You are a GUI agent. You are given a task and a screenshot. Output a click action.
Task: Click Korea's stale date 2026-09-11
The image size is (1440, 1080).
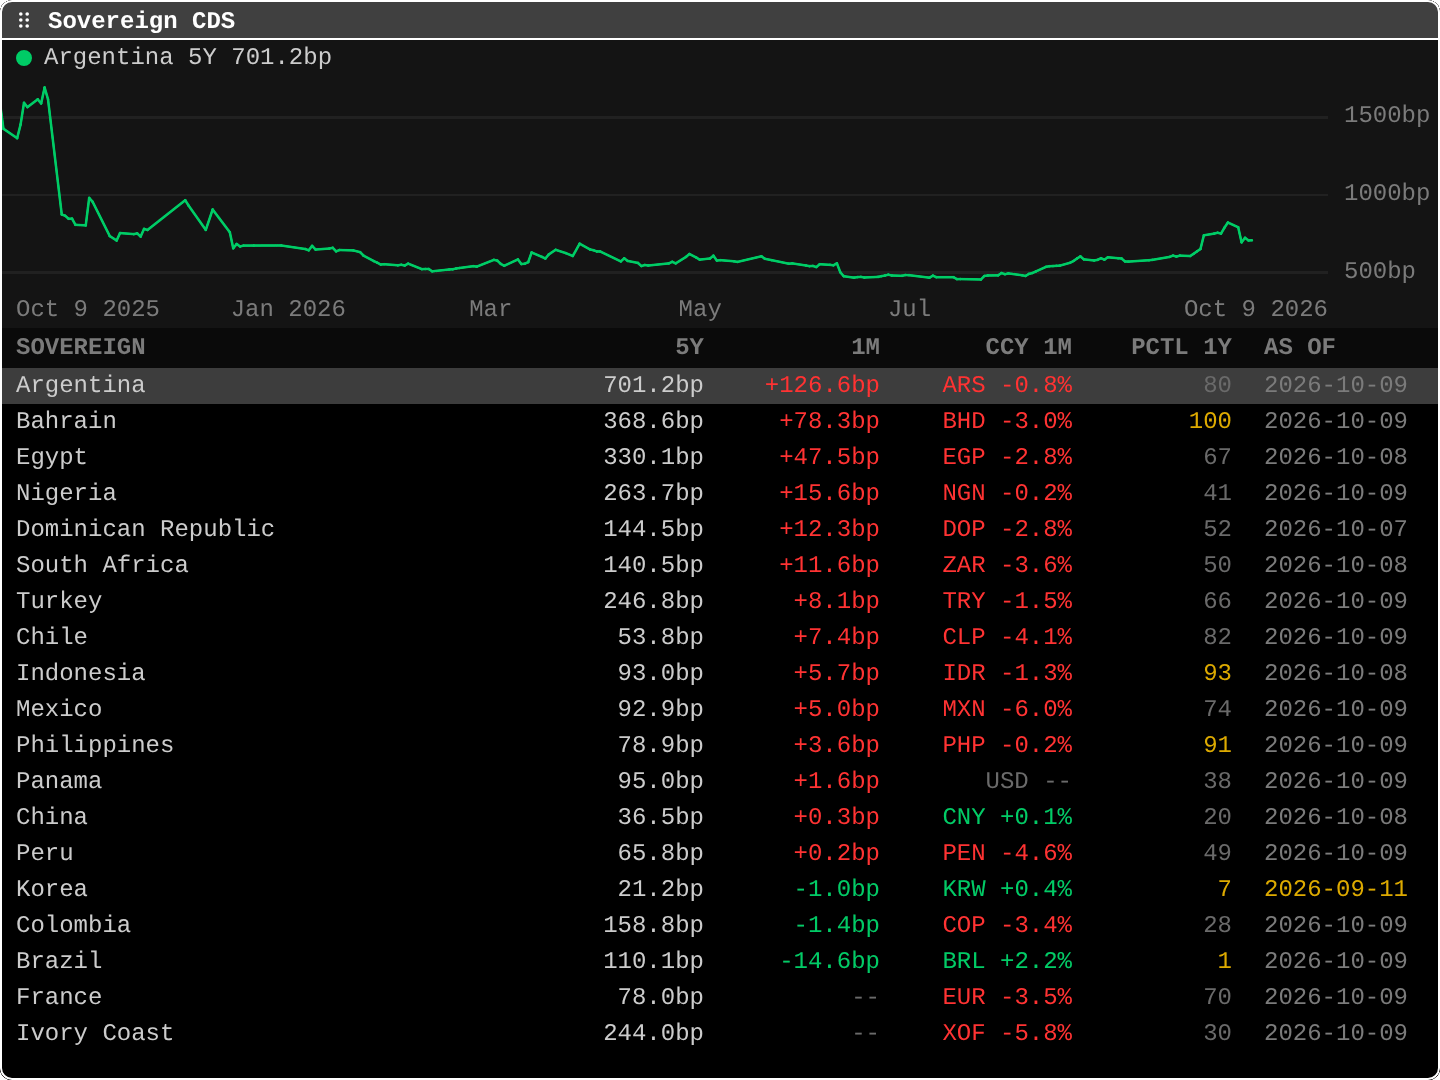pos(1335,889)
